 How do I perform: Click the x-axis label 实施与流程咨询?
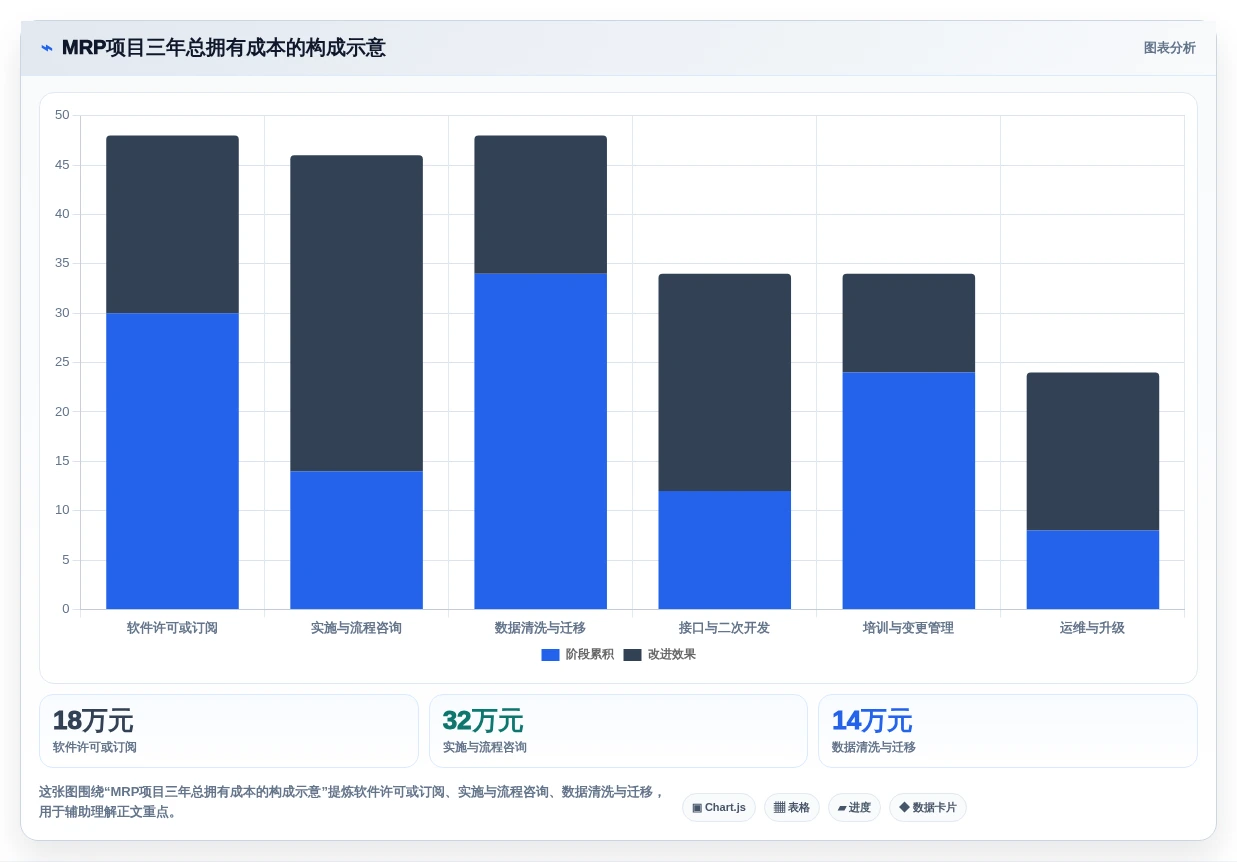pos(356,628)
